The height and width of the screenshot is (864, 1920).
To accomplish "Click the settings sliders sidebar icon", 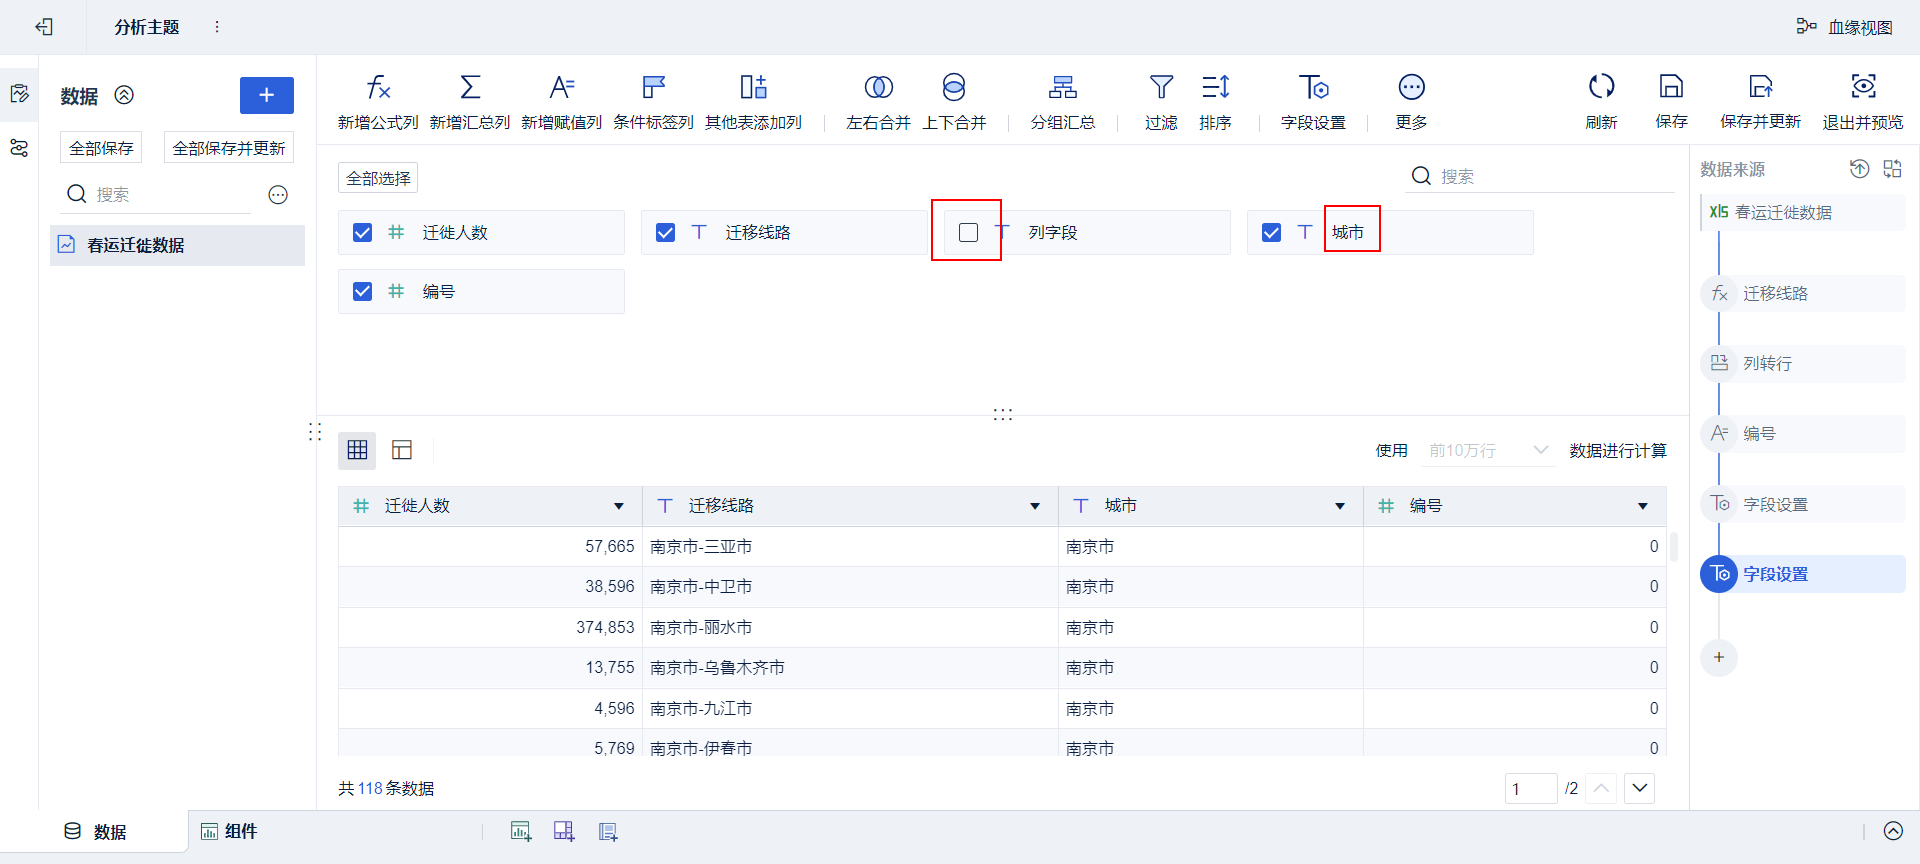I will pos(19,148).
